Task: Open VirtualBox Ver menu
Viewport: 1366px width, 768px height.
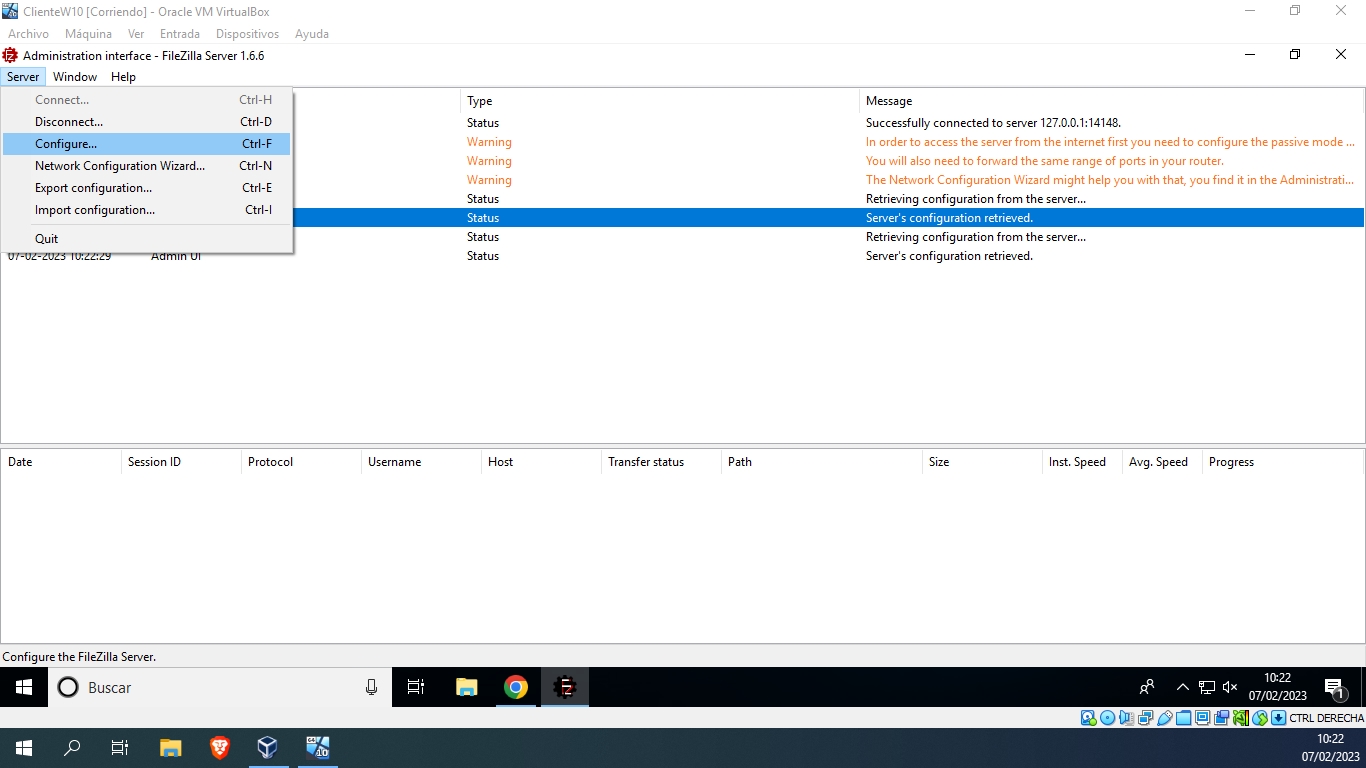Action: (x=136, y=34)
